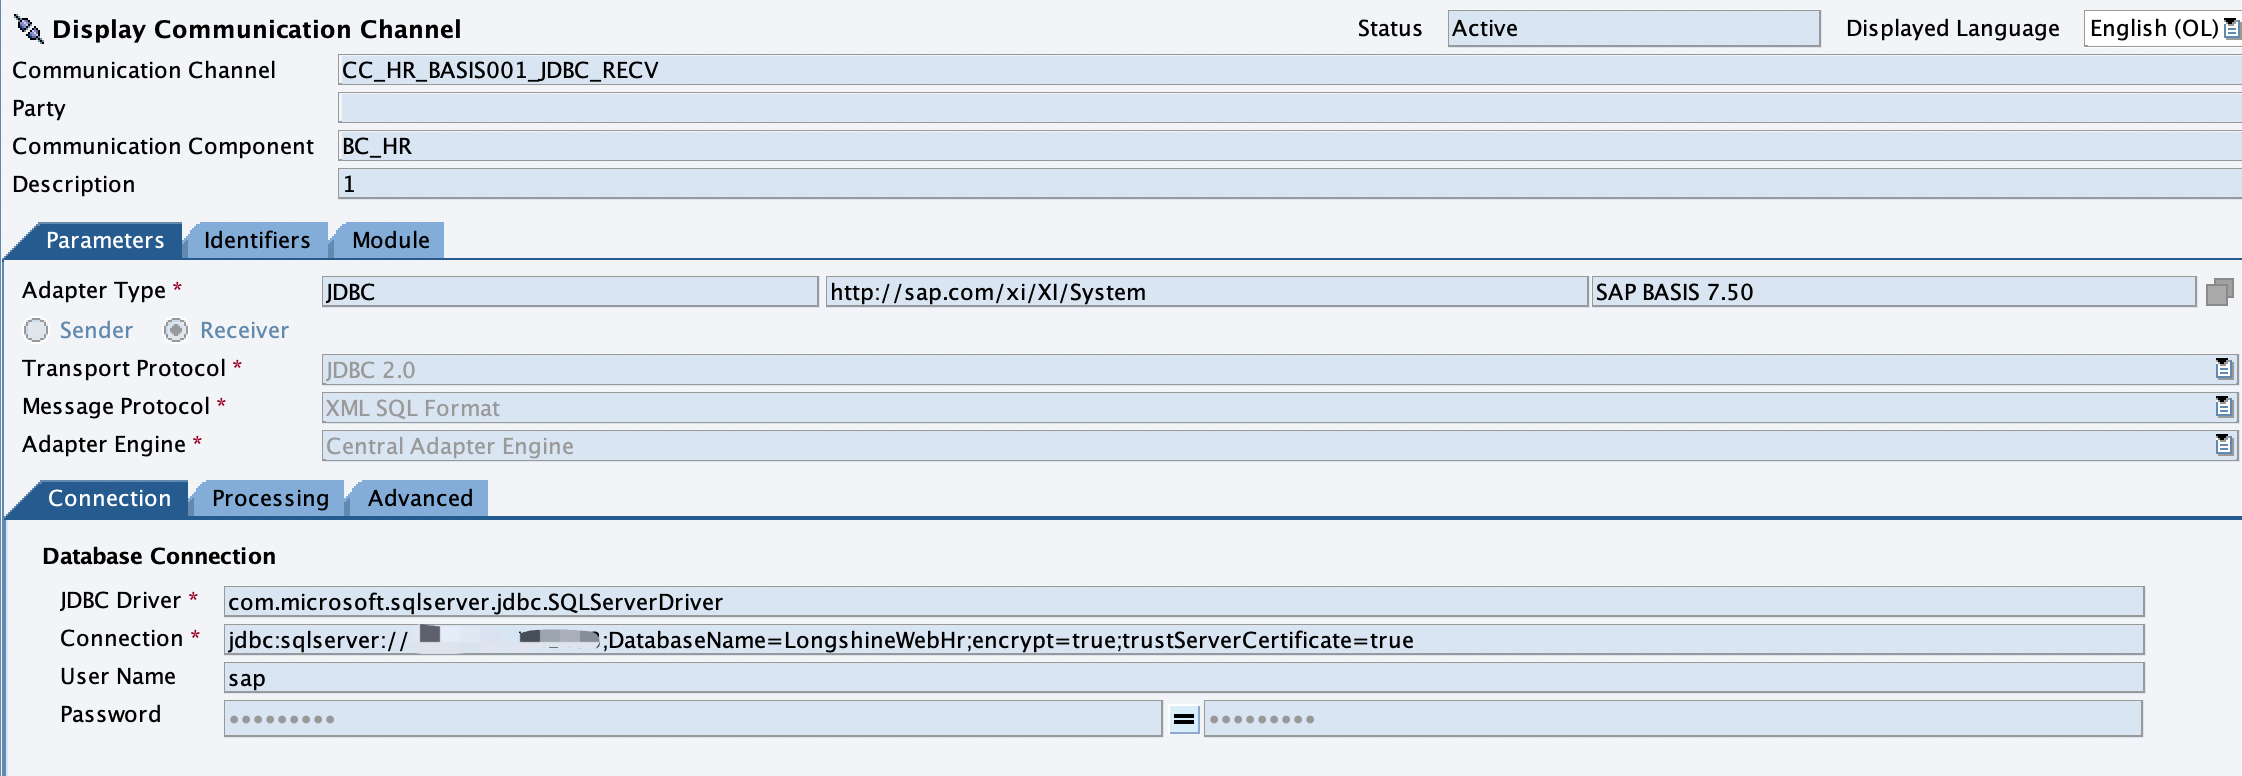Switch to the Module tab
The height and width of the screenshot is (776, 2242).
(391, 240)
